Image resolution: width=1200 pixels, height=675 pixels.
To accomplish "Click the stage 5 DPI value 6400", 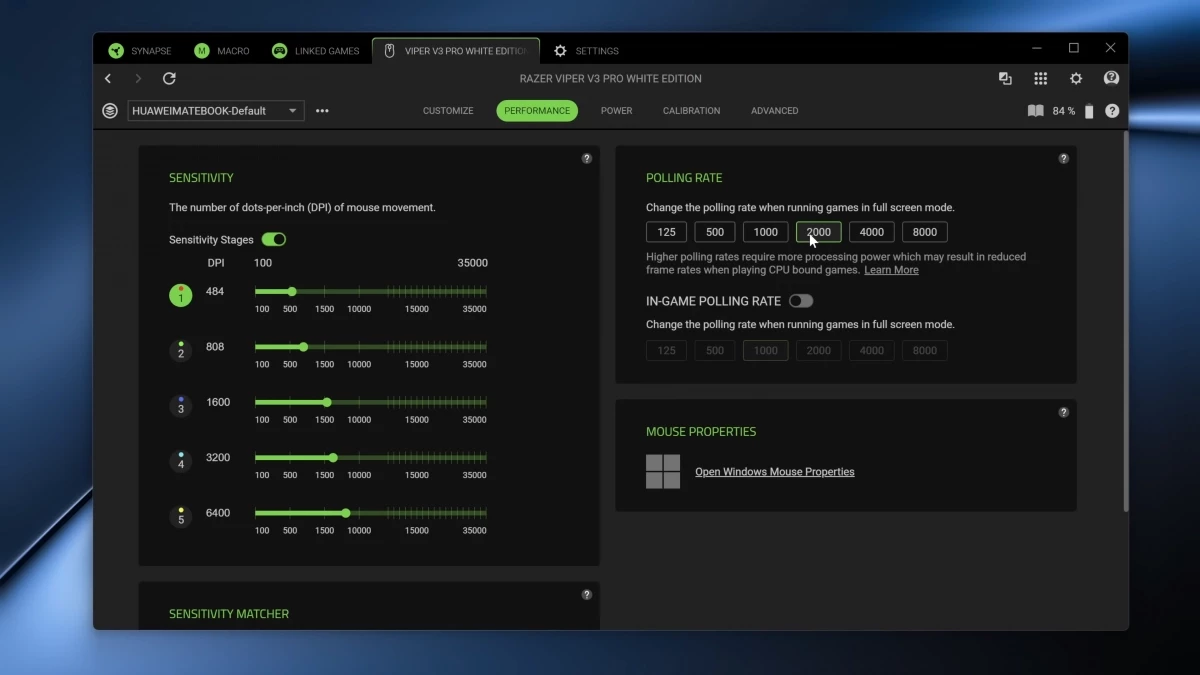I will pyautogui.click(x=218, y=513).
